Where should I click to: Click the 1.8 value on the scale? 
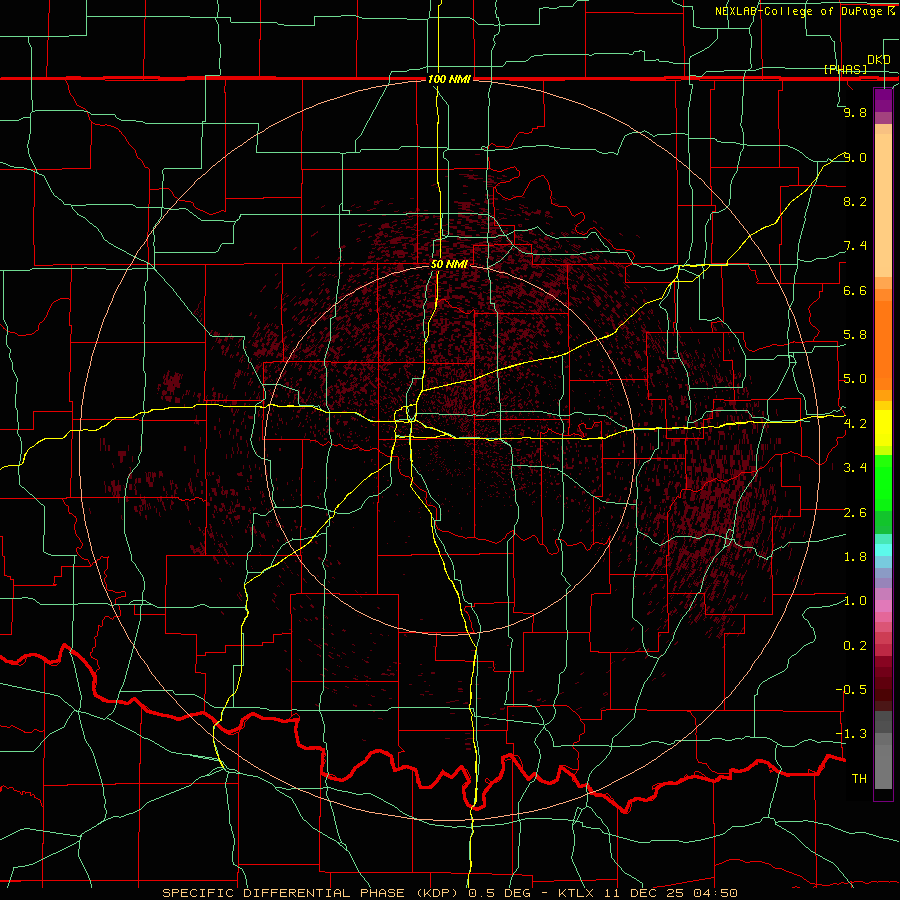(x=855, y=557)
